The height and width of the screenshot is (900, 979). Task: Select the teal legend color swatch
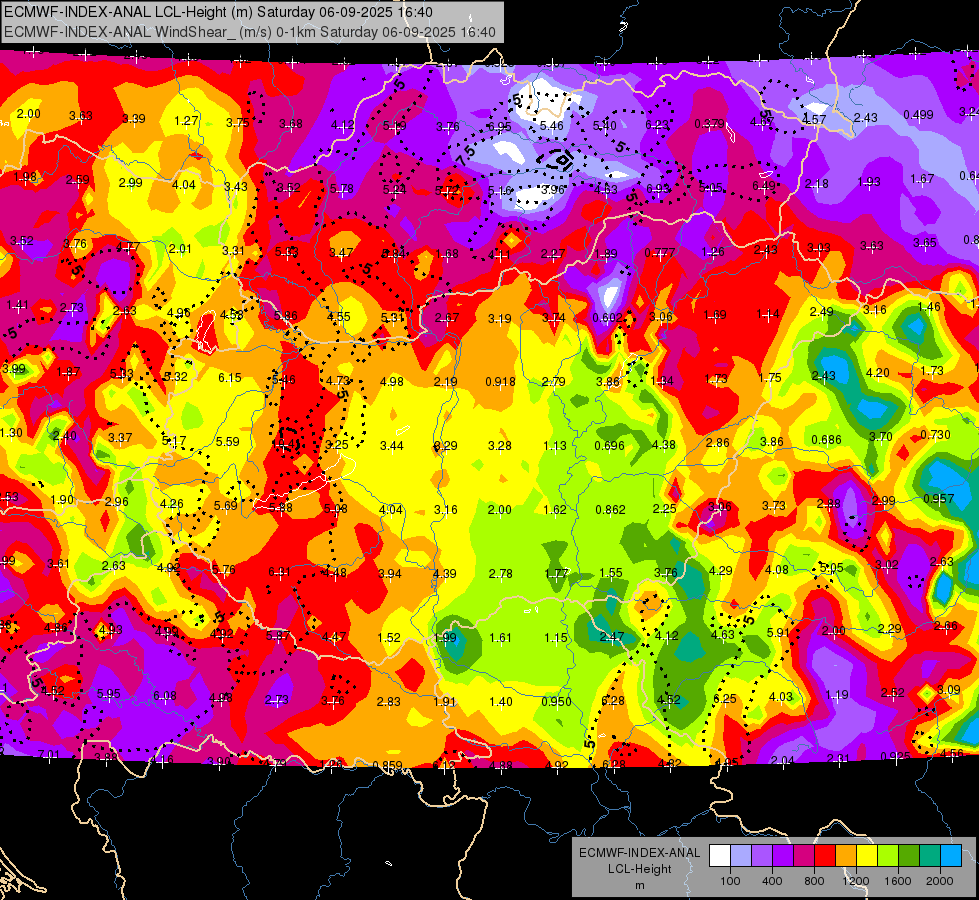[930, 856]
